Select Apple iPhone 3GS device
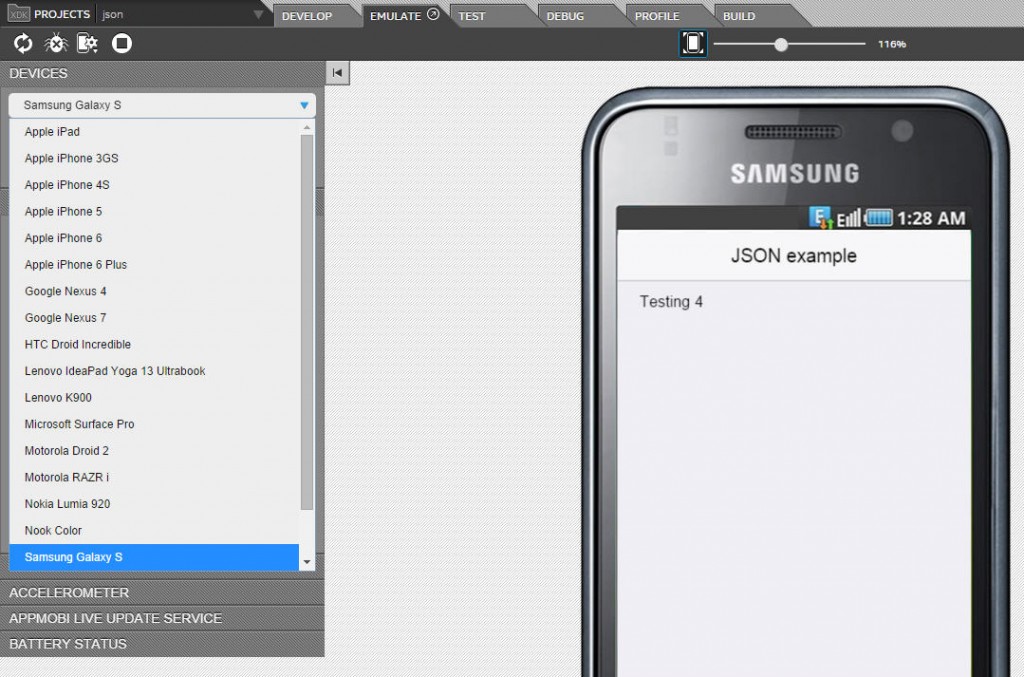Viewport: 1024px width, 677px height. (154, 159)
